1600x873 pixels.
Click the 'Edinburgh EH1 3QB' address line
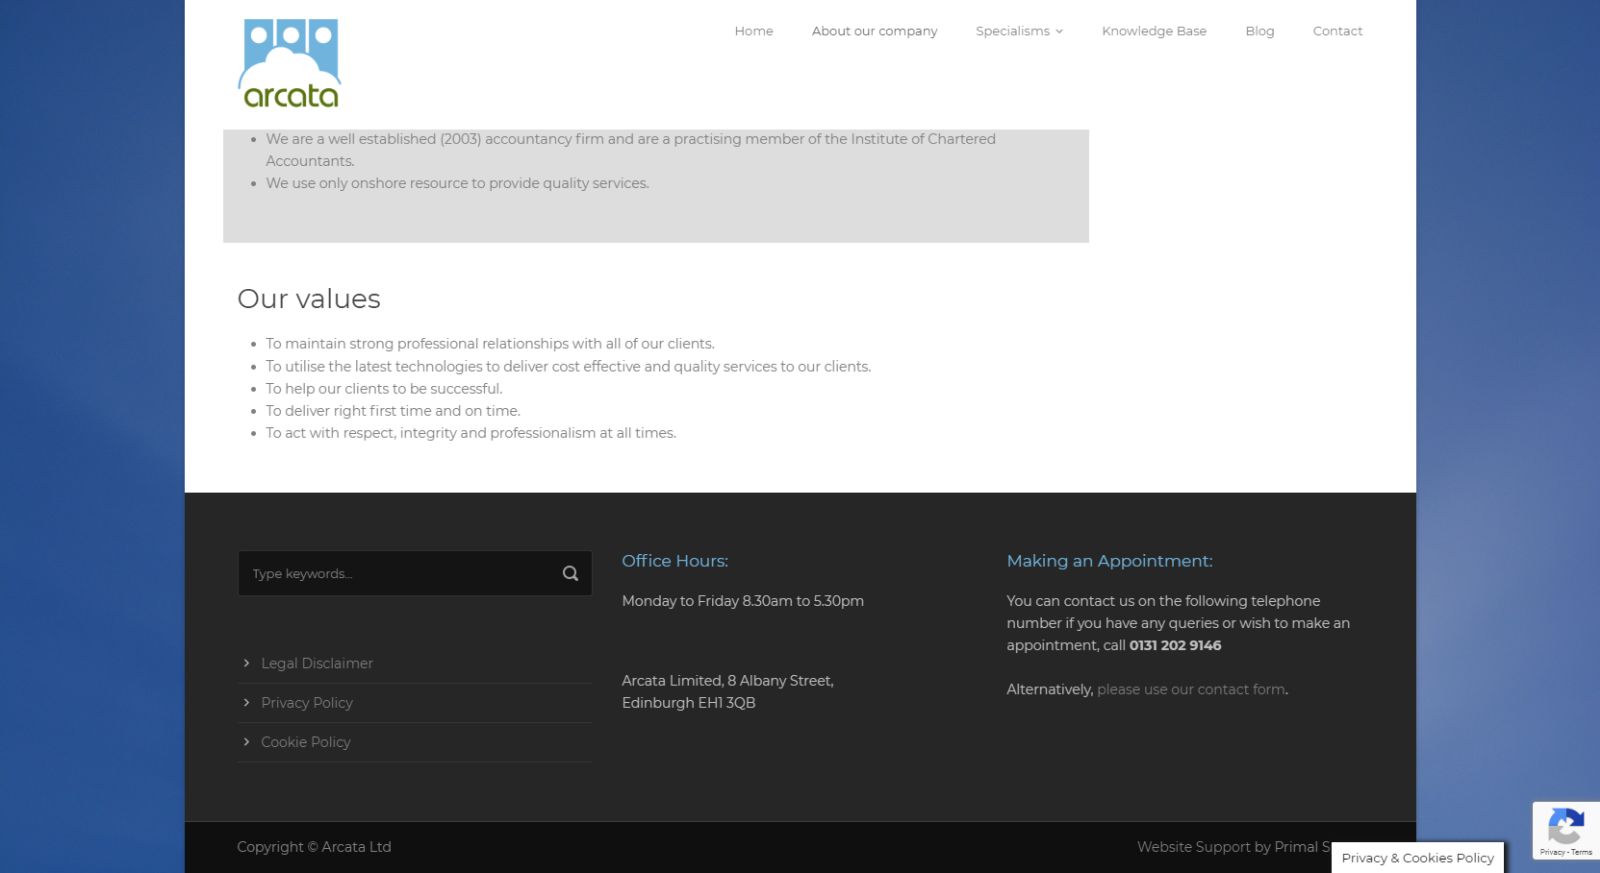pos(689,703)
